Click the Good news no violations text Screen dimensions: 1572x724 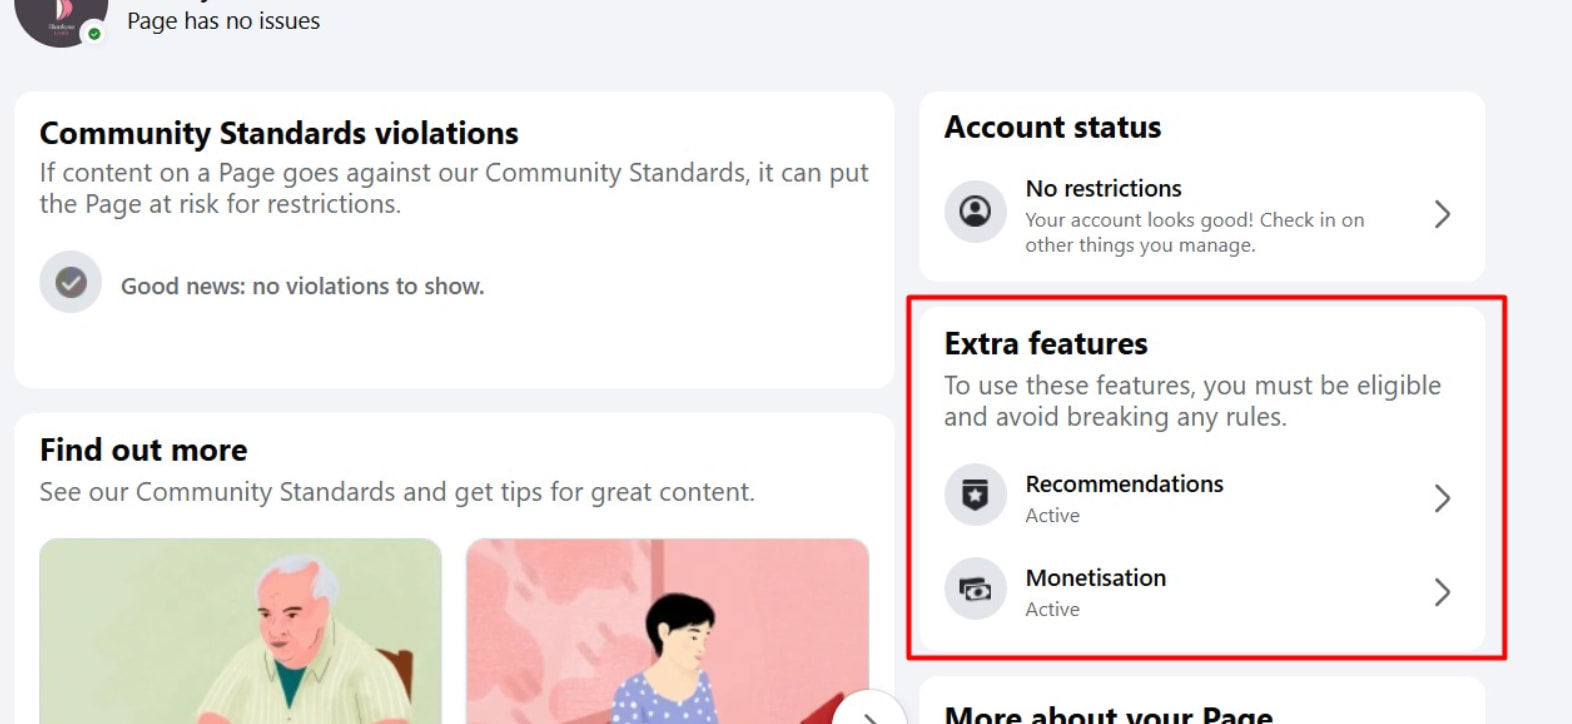[x=302, y=286]
